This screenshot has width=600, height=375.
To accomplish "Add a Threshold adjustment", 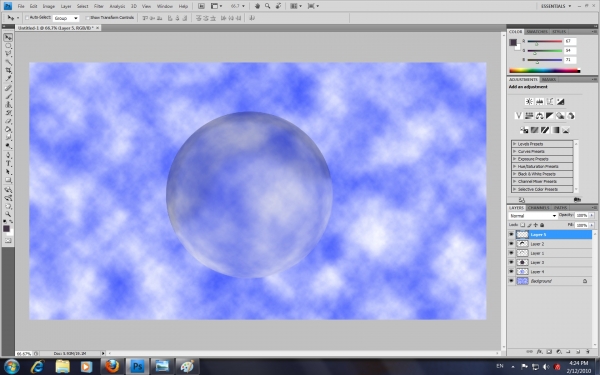I will coord(545,130).
